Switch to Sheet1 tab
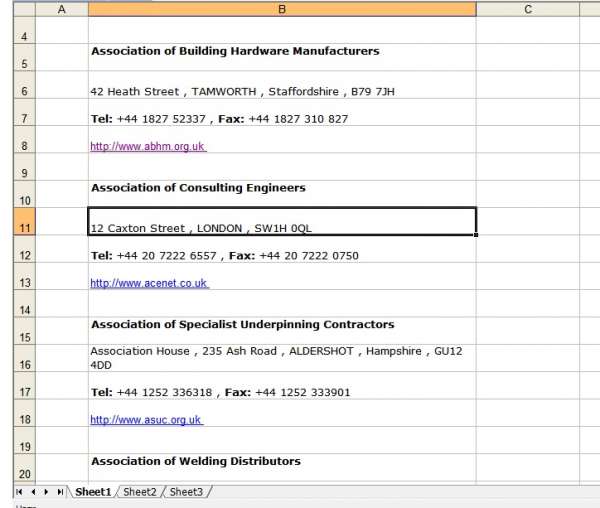This screenshot has width=600, height=508. 93,492
